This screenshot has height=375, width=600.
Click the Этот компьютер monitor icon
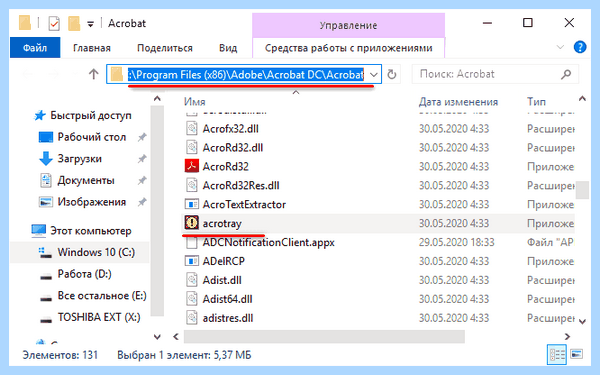tap(39, 230)
